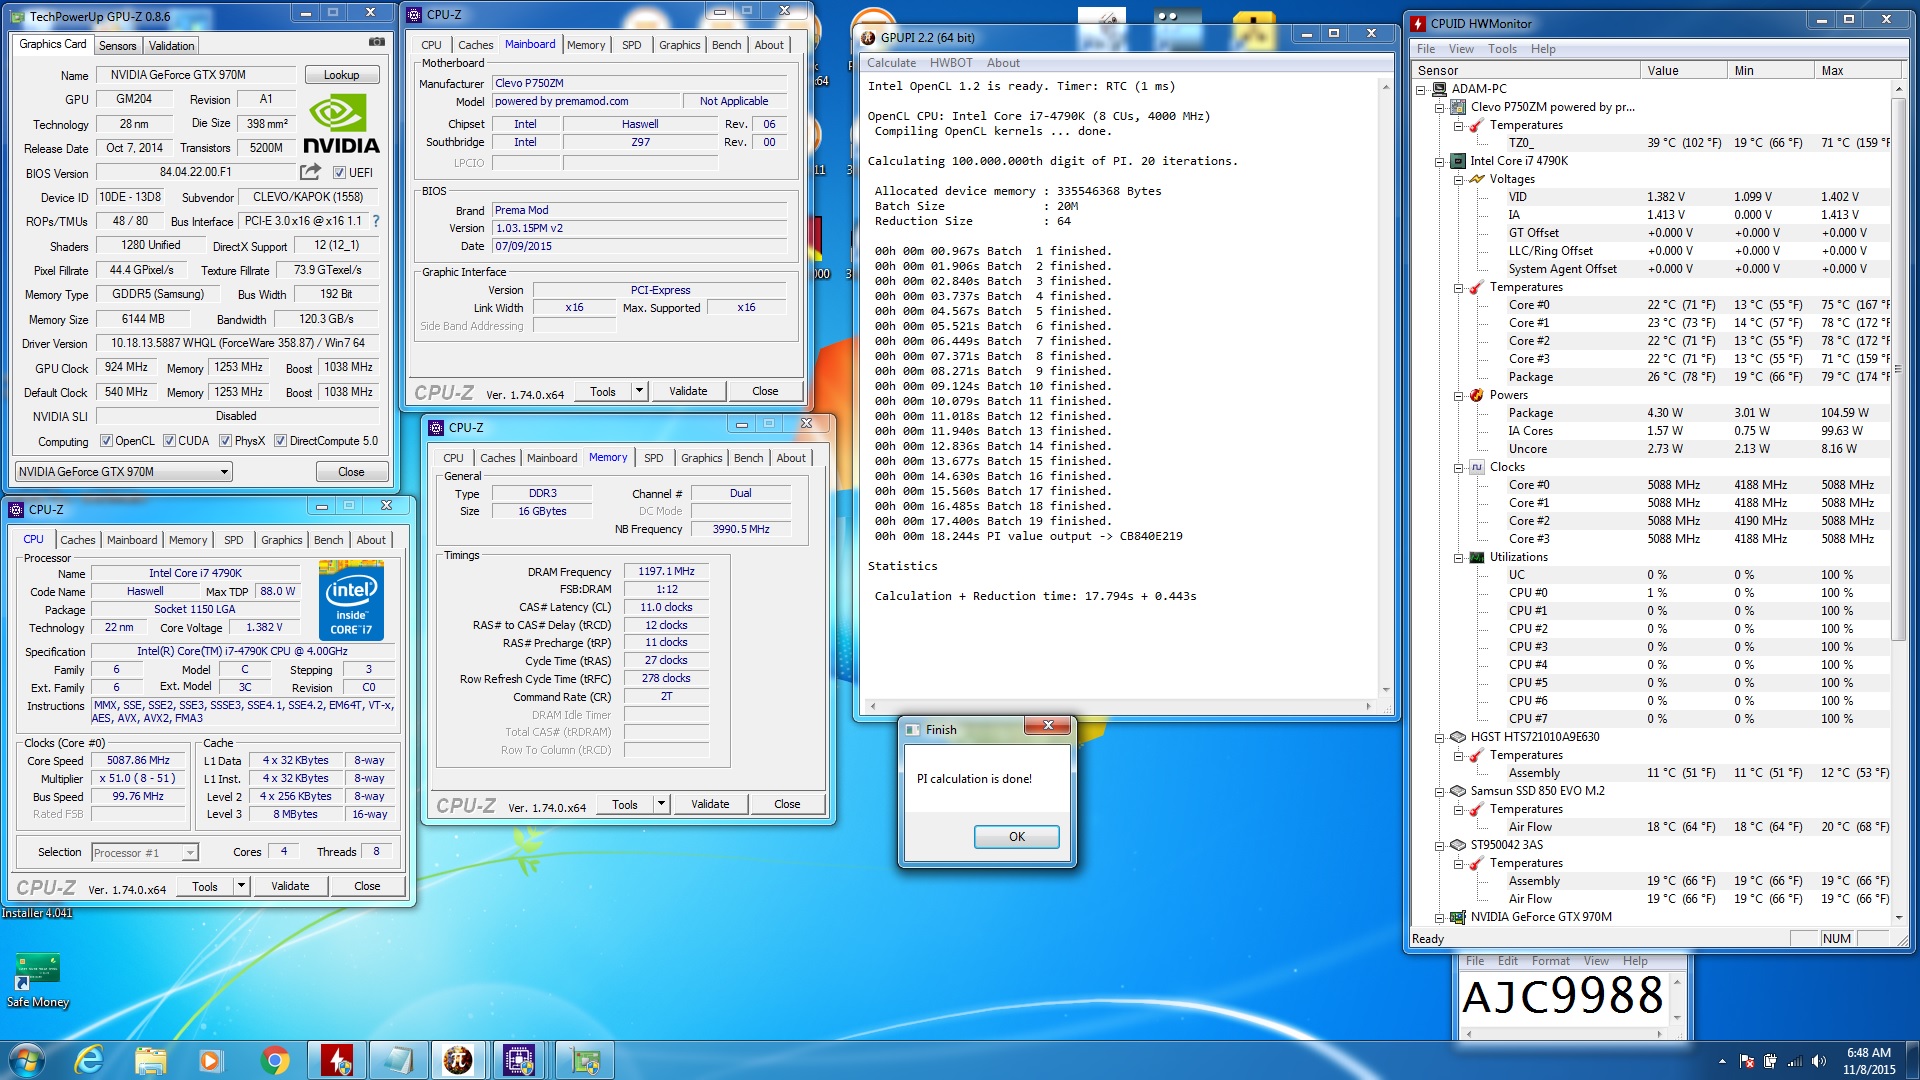Toggle the CUDA checkbox in GPU-Z
Image resolution: width=1920 pixels, height=1080 pixels.
pos(169,441)
